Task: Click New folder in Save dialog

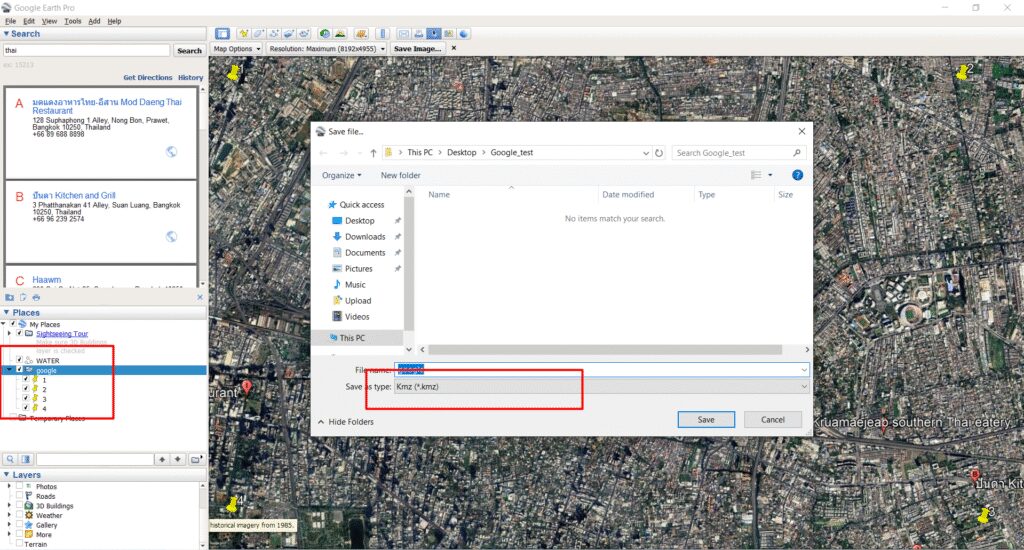Action: coord(400,175)
